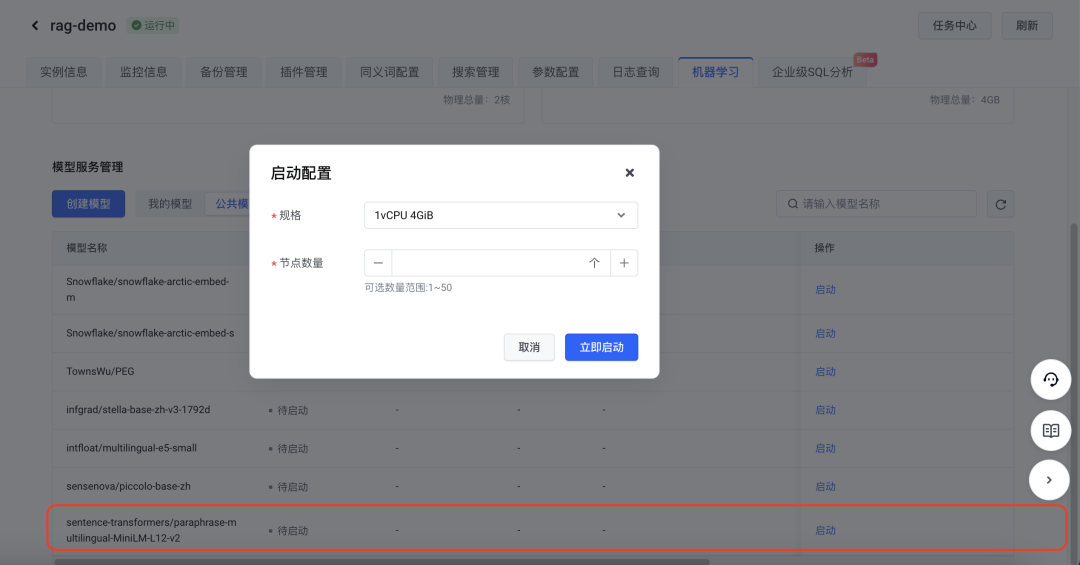The image size is (1080, 565).
Task: Switch to the 实例信息 tab
Action: (x=63, y=72)
